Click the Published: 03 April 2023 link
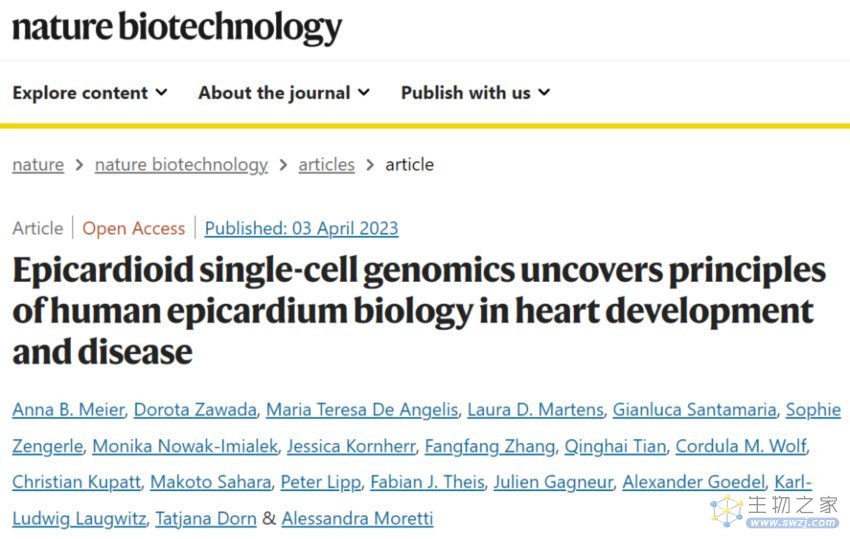Viewport: 850px width, 539px height. [301, 228]
